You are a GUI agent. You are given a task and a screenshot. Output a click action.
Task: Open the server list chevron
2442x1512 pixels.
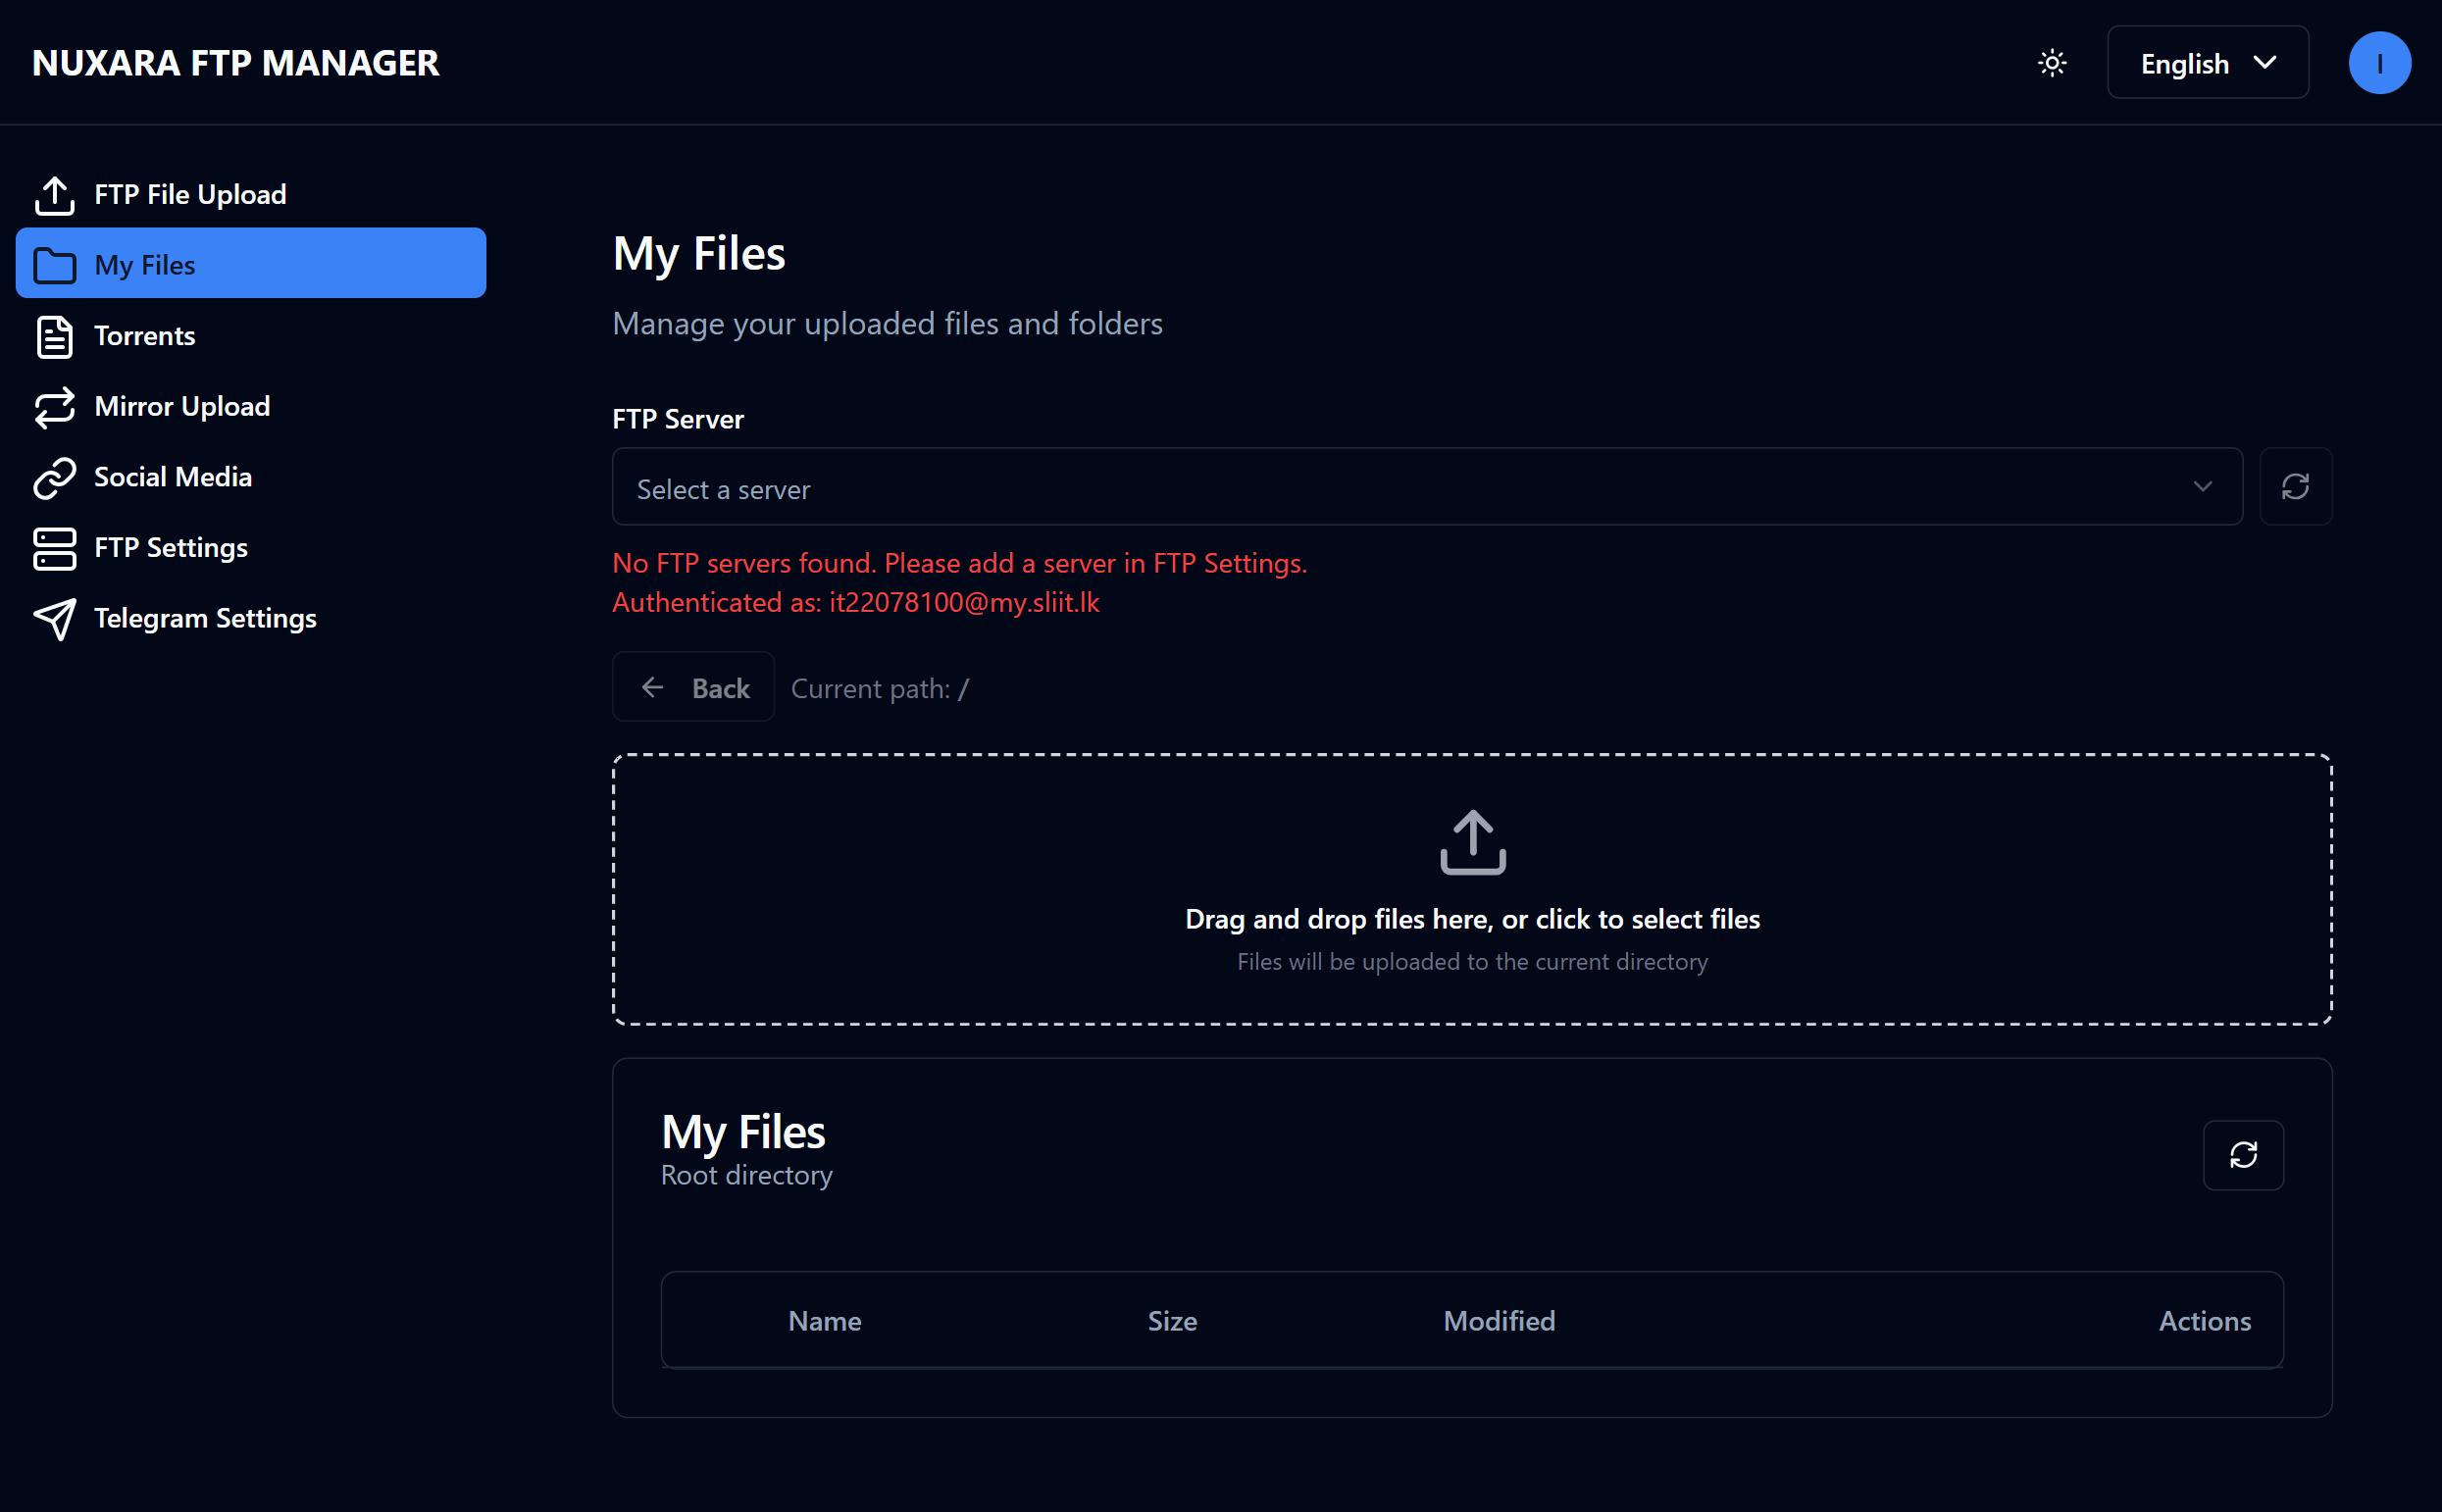[2203, 487]
